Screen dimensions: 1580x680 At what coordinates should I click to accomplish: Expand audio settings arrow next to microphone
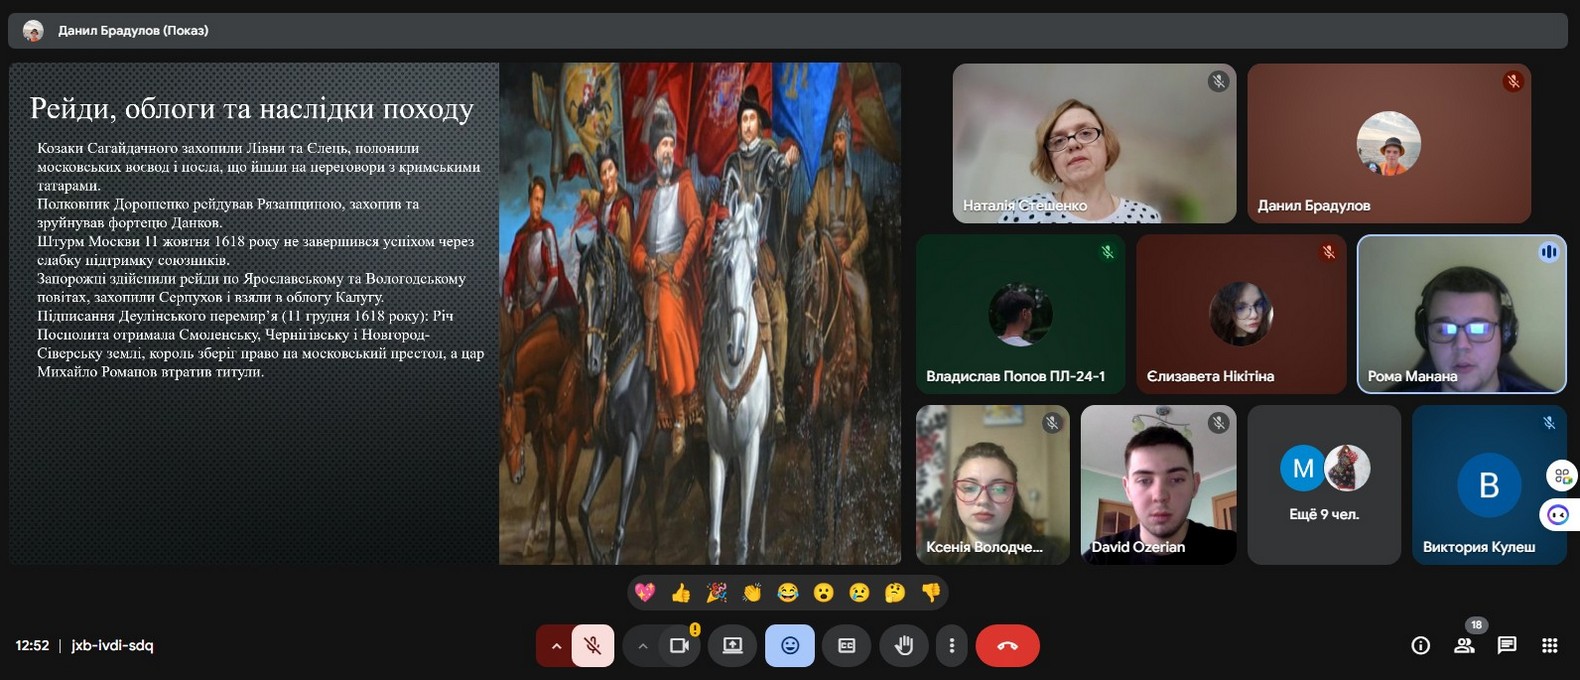pyautogui.click(x=555, y=646)
